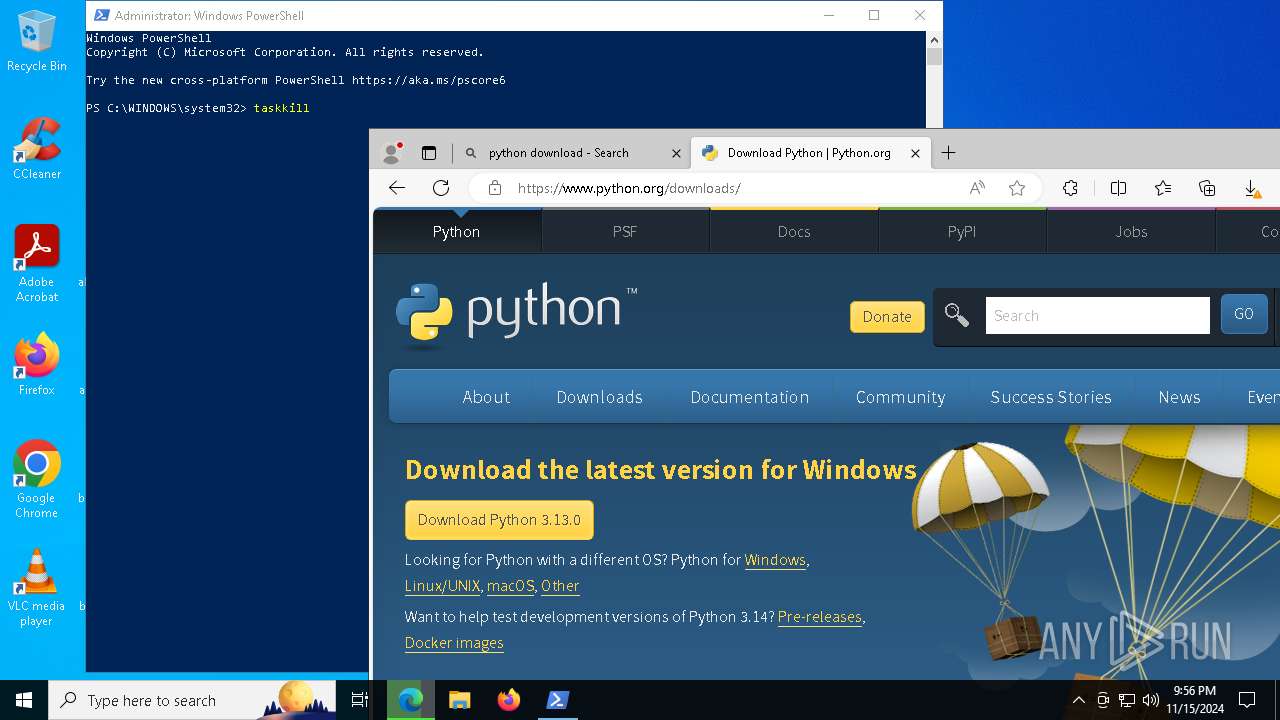View site information lock icon
This screenshot has width=1280, height=720.
pos(494,188)
